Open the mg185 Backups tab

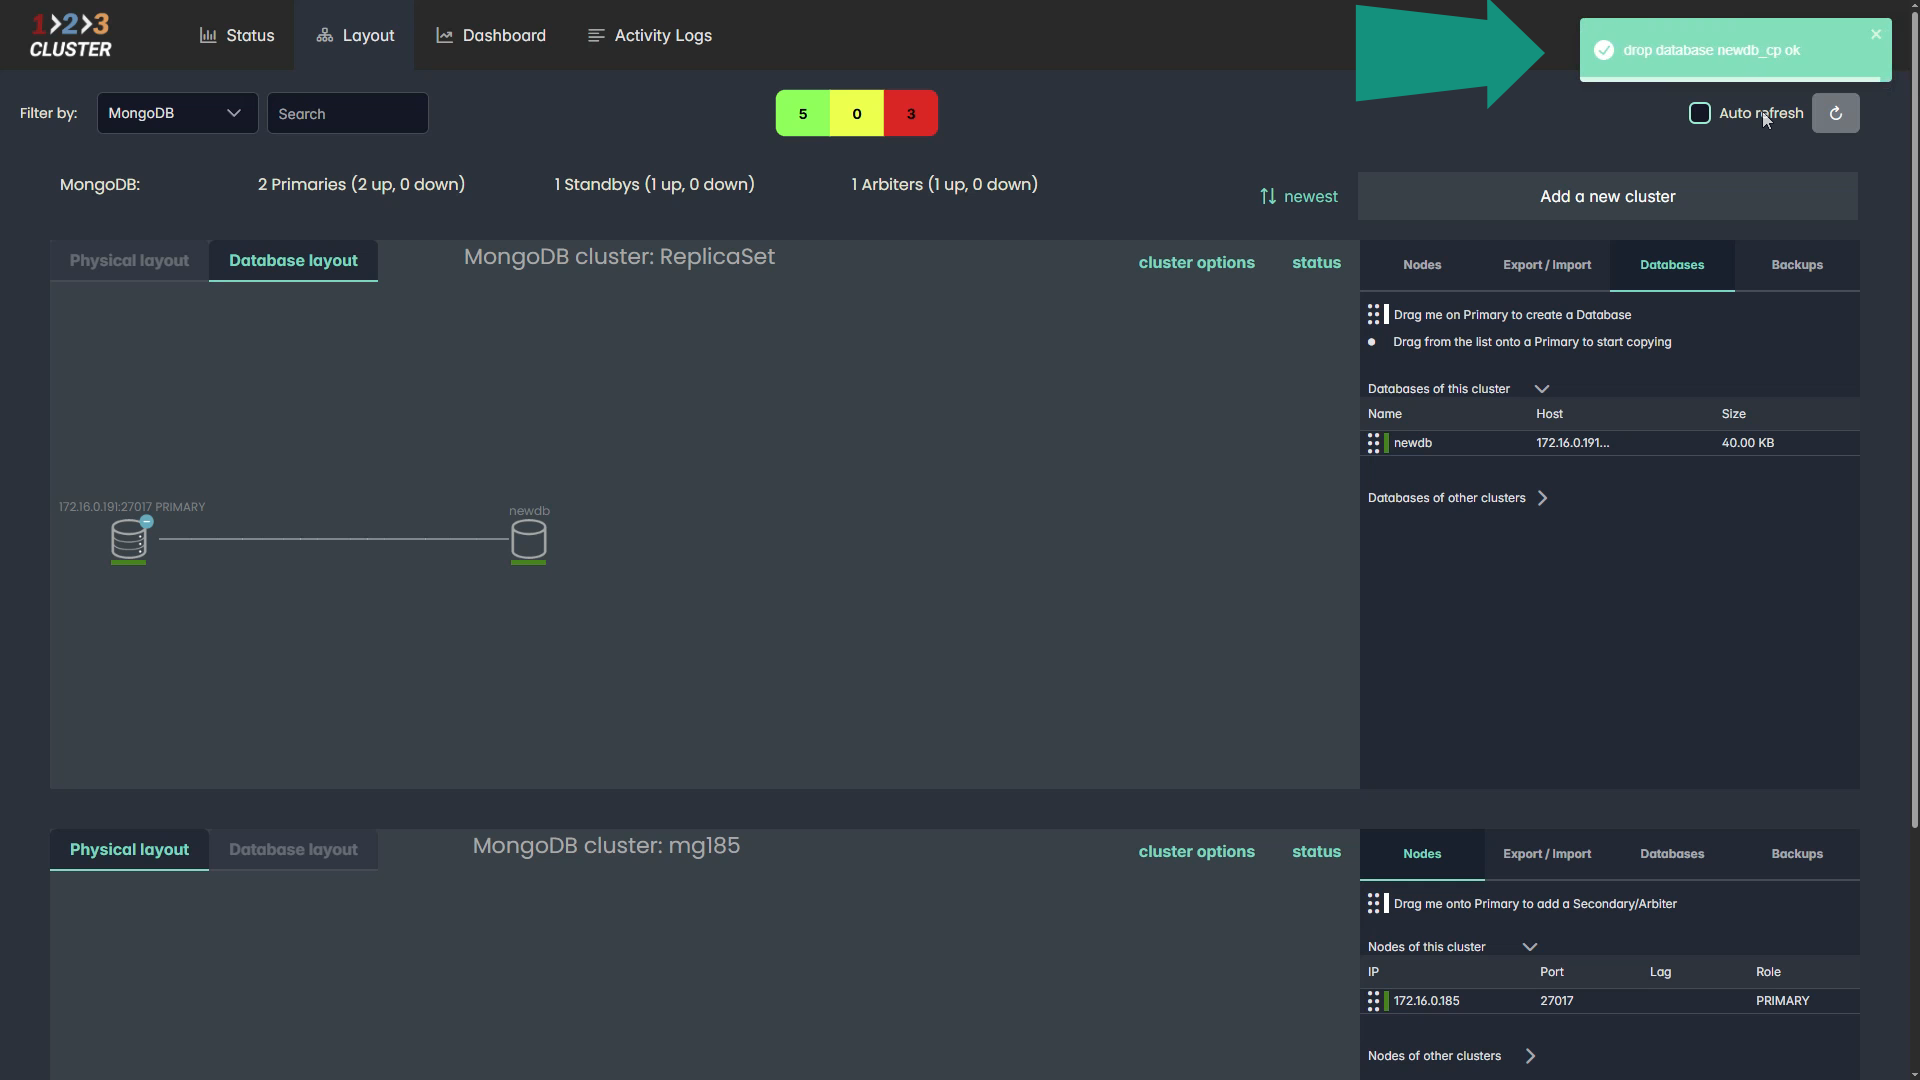pyautogui.click(x=1797, y=854)
